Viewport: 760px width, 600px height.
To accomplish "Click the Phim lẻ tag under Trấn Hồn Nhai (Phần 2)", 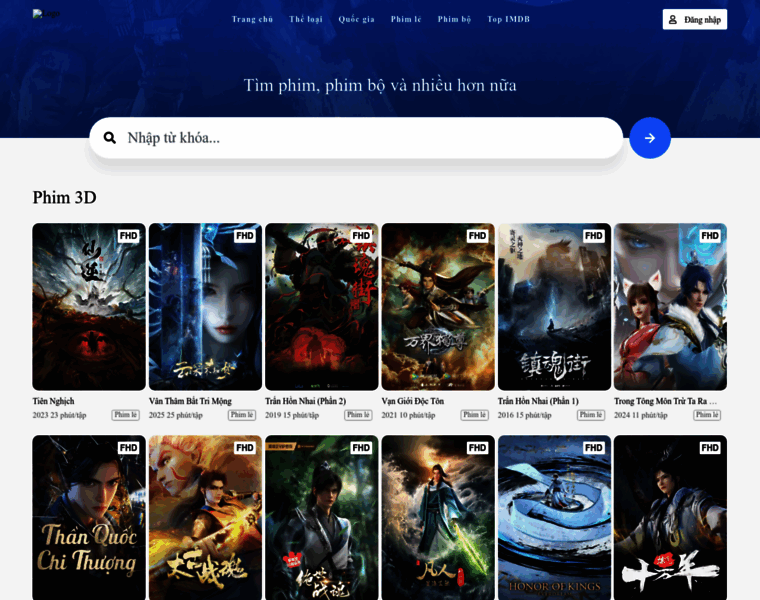I will (x=358, y=415).
